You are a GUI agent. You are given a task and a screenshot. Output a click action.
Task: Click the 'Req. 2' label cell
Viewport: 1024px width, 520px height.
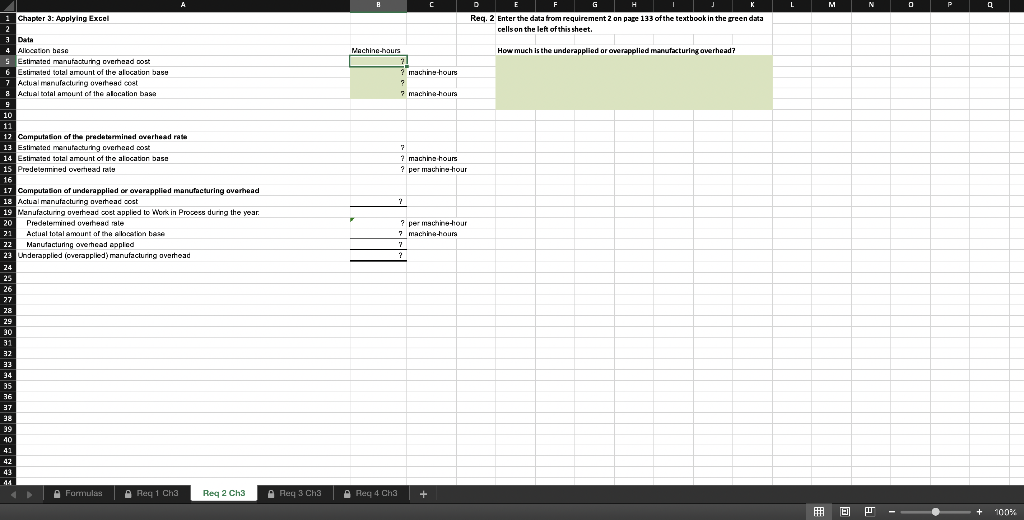482,18
